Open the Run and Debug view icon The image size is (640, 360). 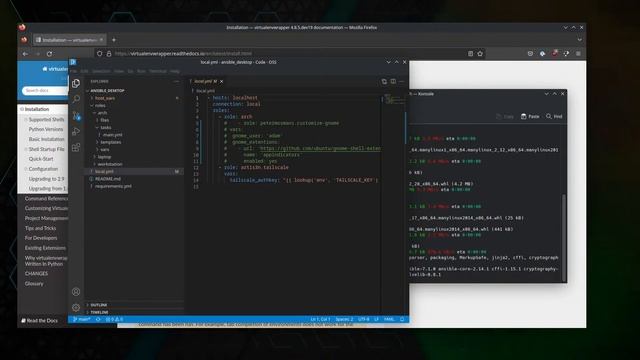point(76,131)
